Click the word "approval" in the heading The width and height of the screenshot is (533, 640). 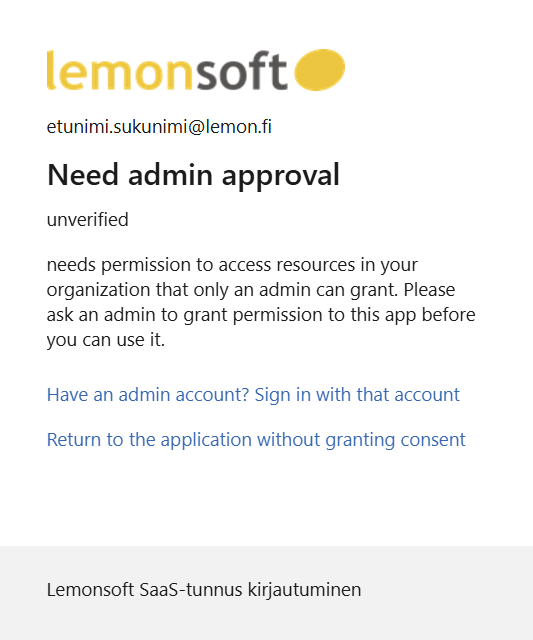[281, 176]
